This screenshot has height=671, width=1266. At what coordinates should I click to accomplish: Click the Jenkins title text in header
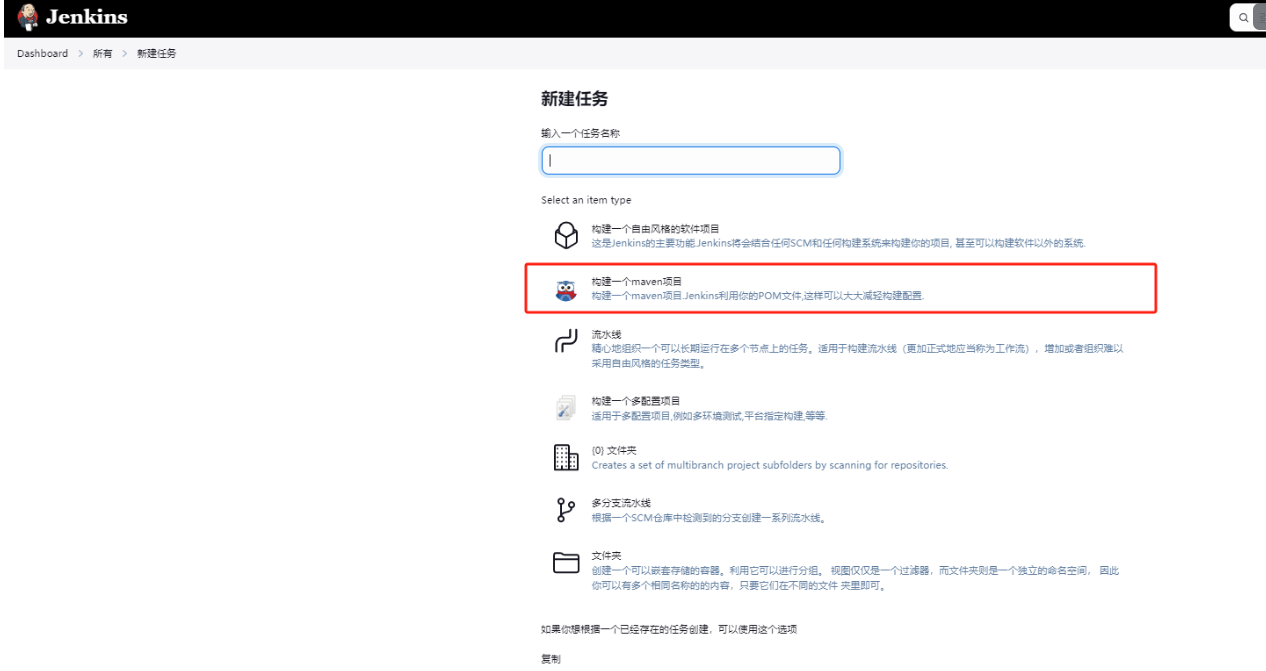(x=86, y=17)
